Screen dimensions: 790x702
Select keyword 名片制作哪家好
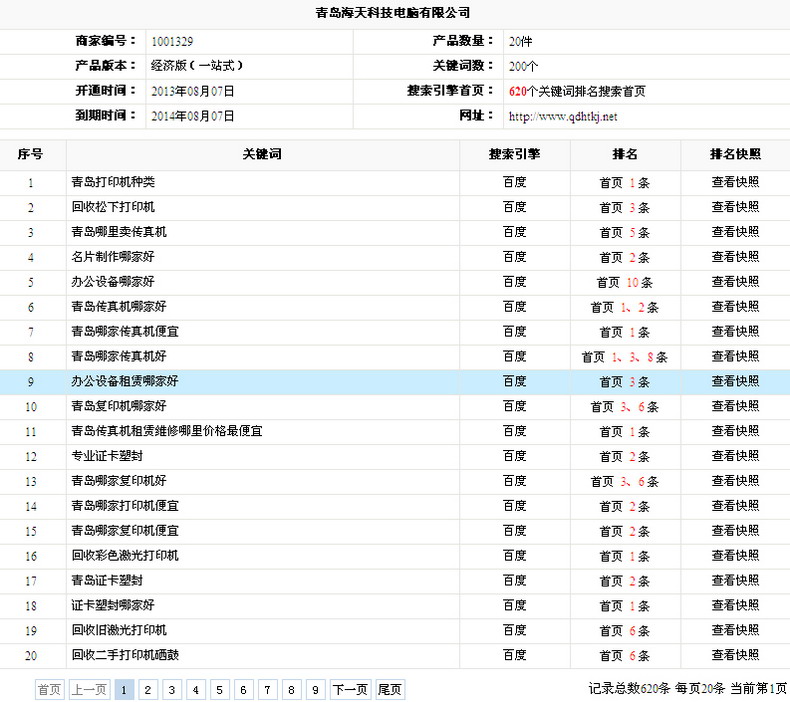113,257
